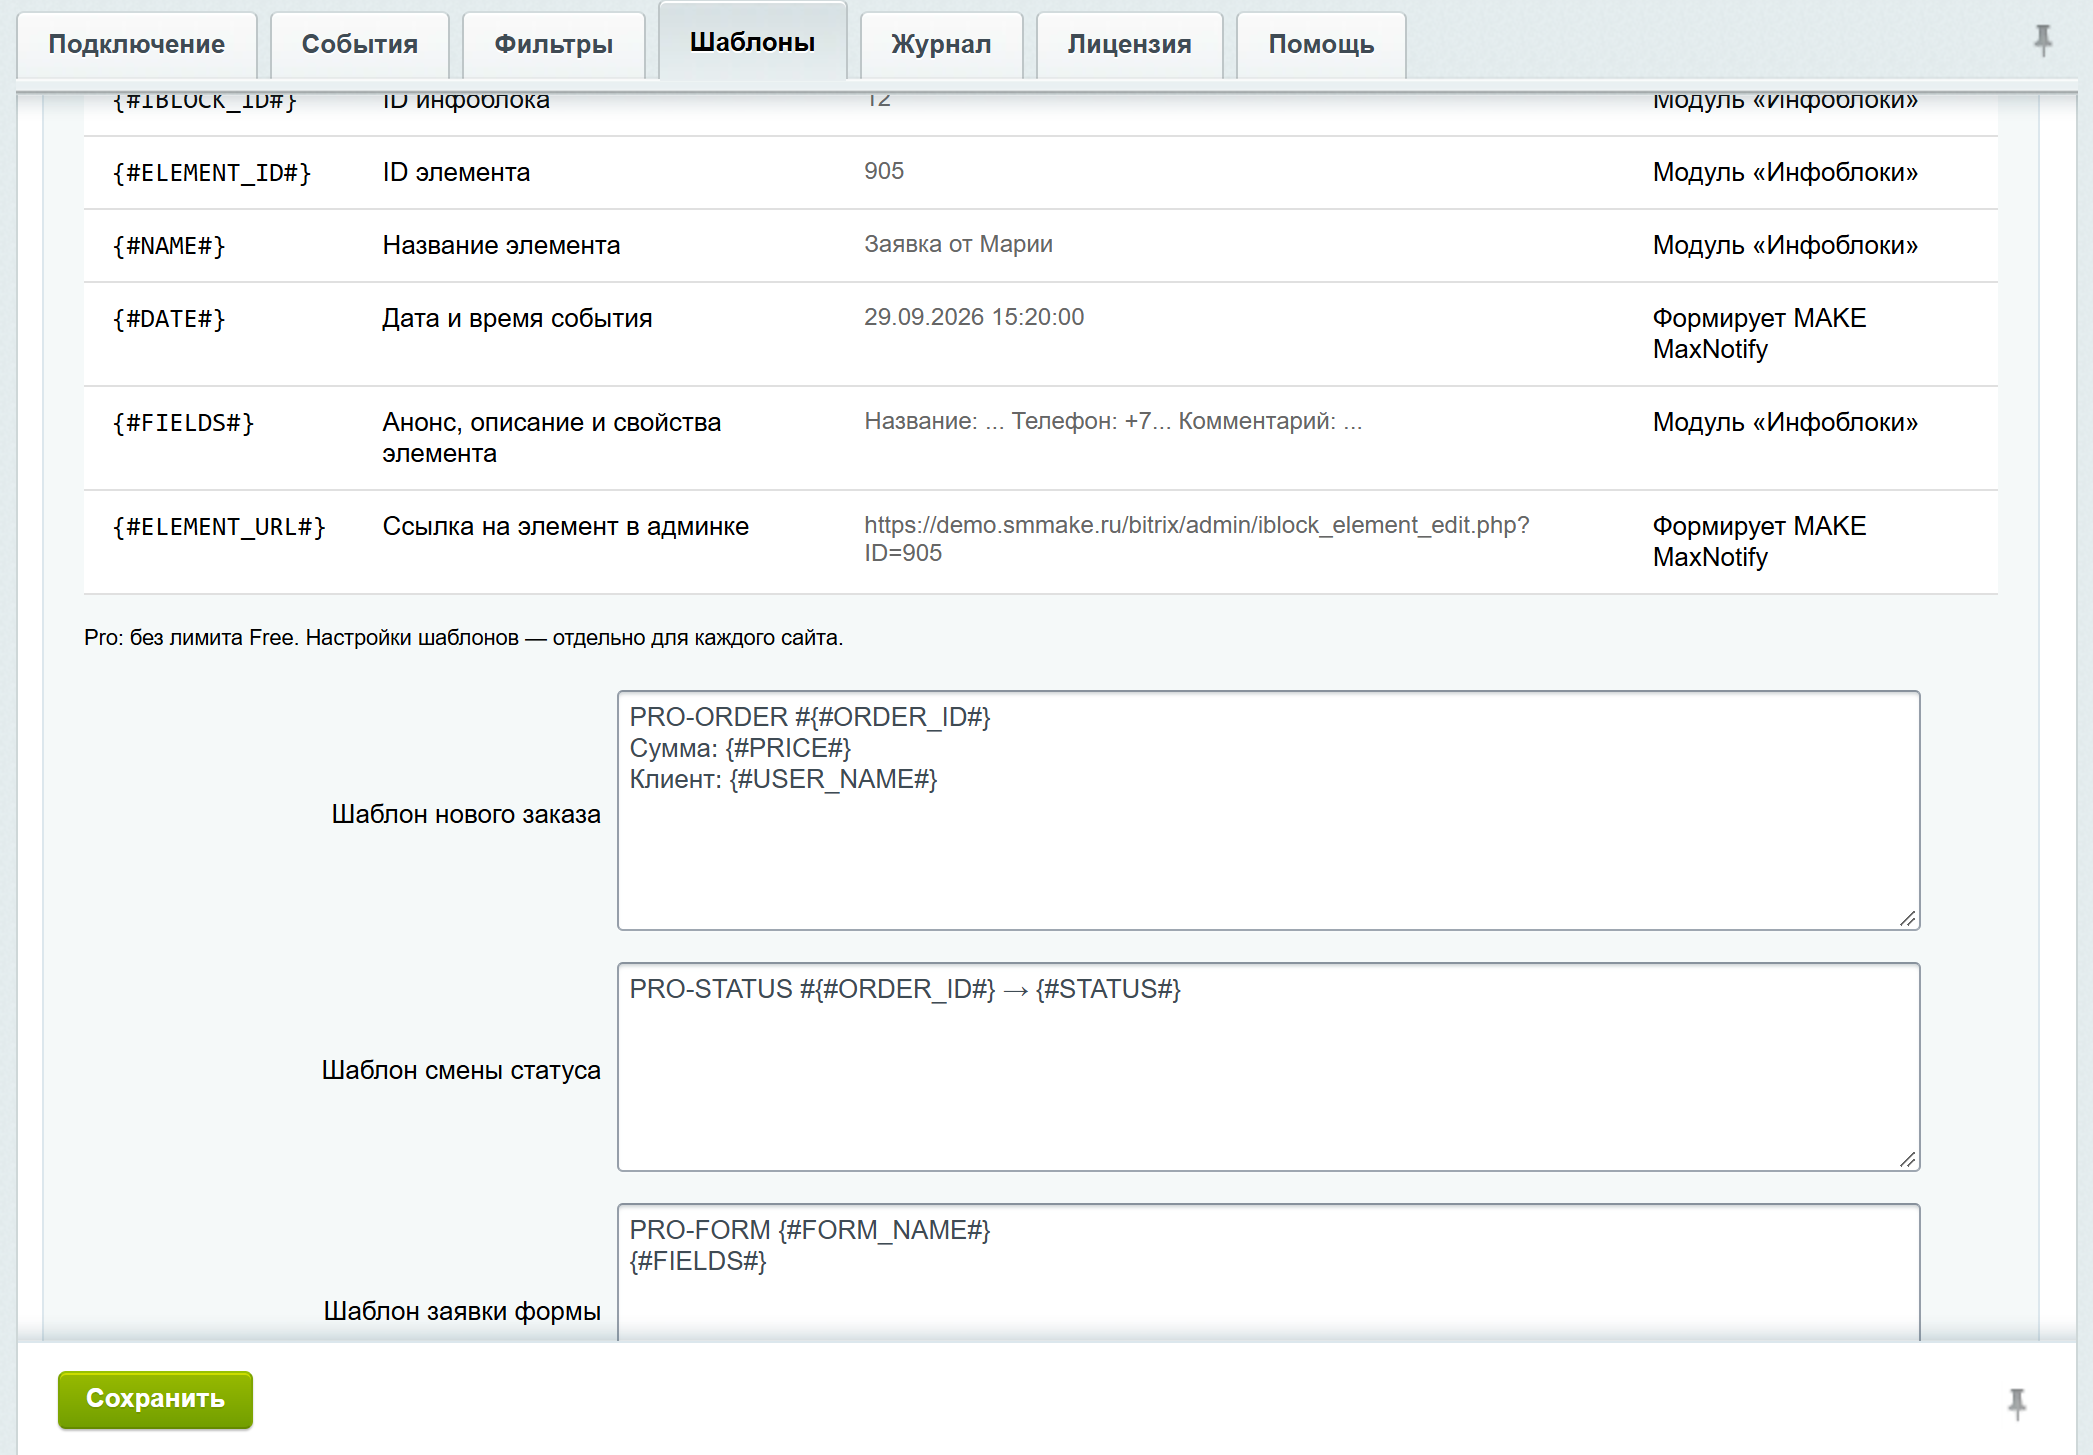2093x1455 pixels.
Task: Click the 'Шаблон заявки формы' label
Action: 462,1311
